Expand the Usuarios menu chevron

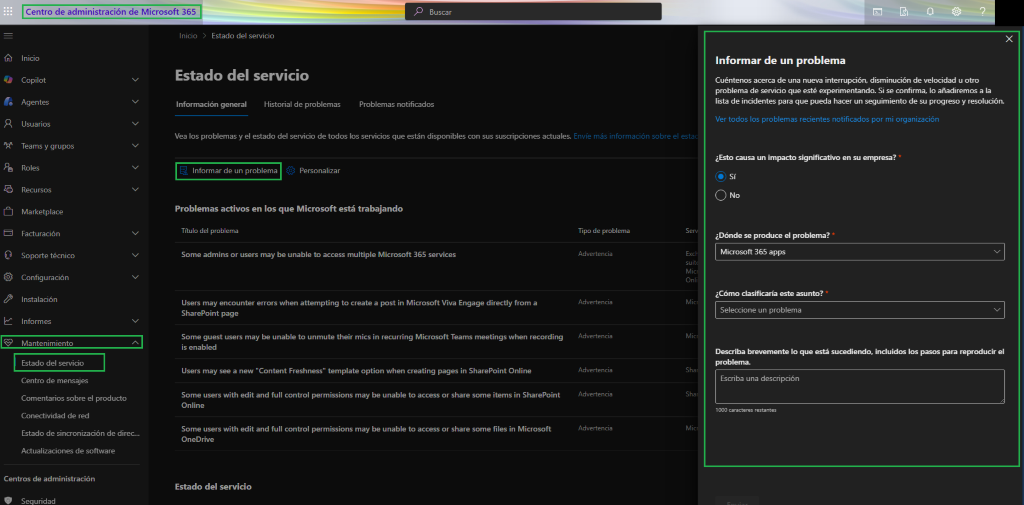[x=135, y=123]
